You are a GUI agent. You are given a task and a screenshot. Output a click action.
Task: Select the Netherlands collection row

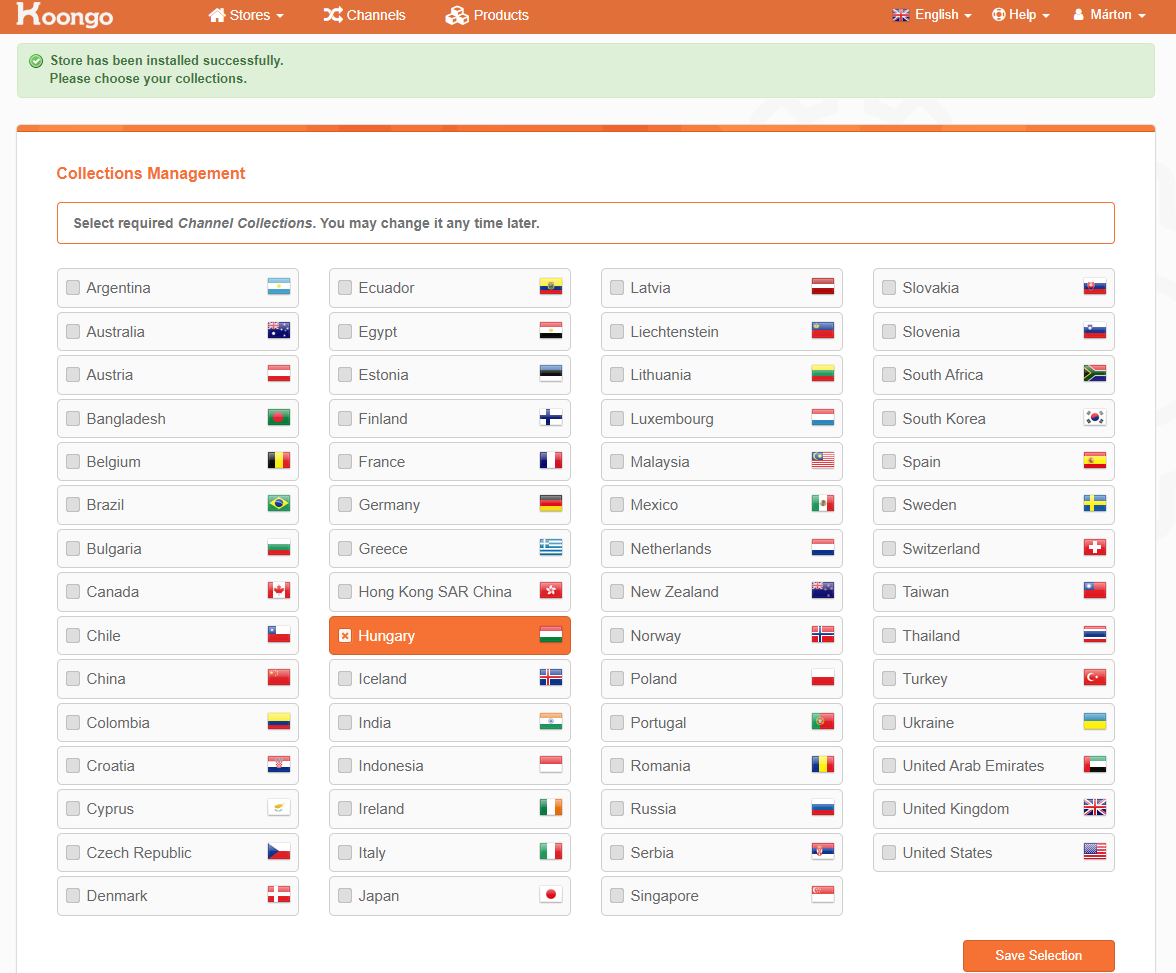pos(722,548)
